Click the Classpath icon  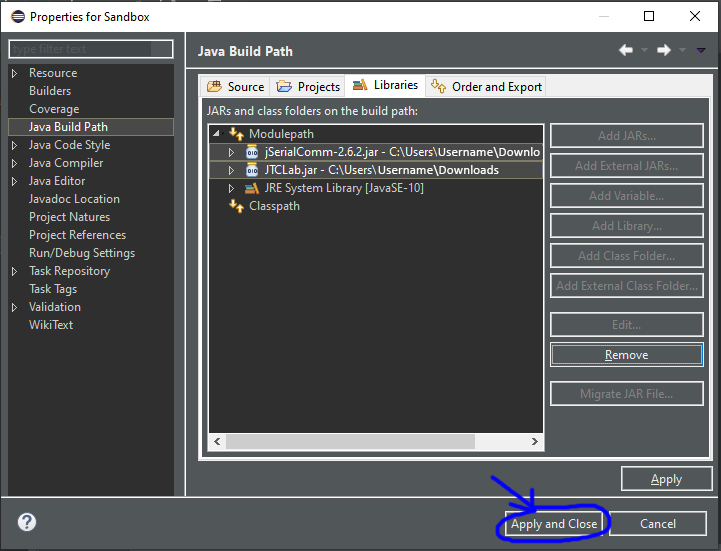236,206
